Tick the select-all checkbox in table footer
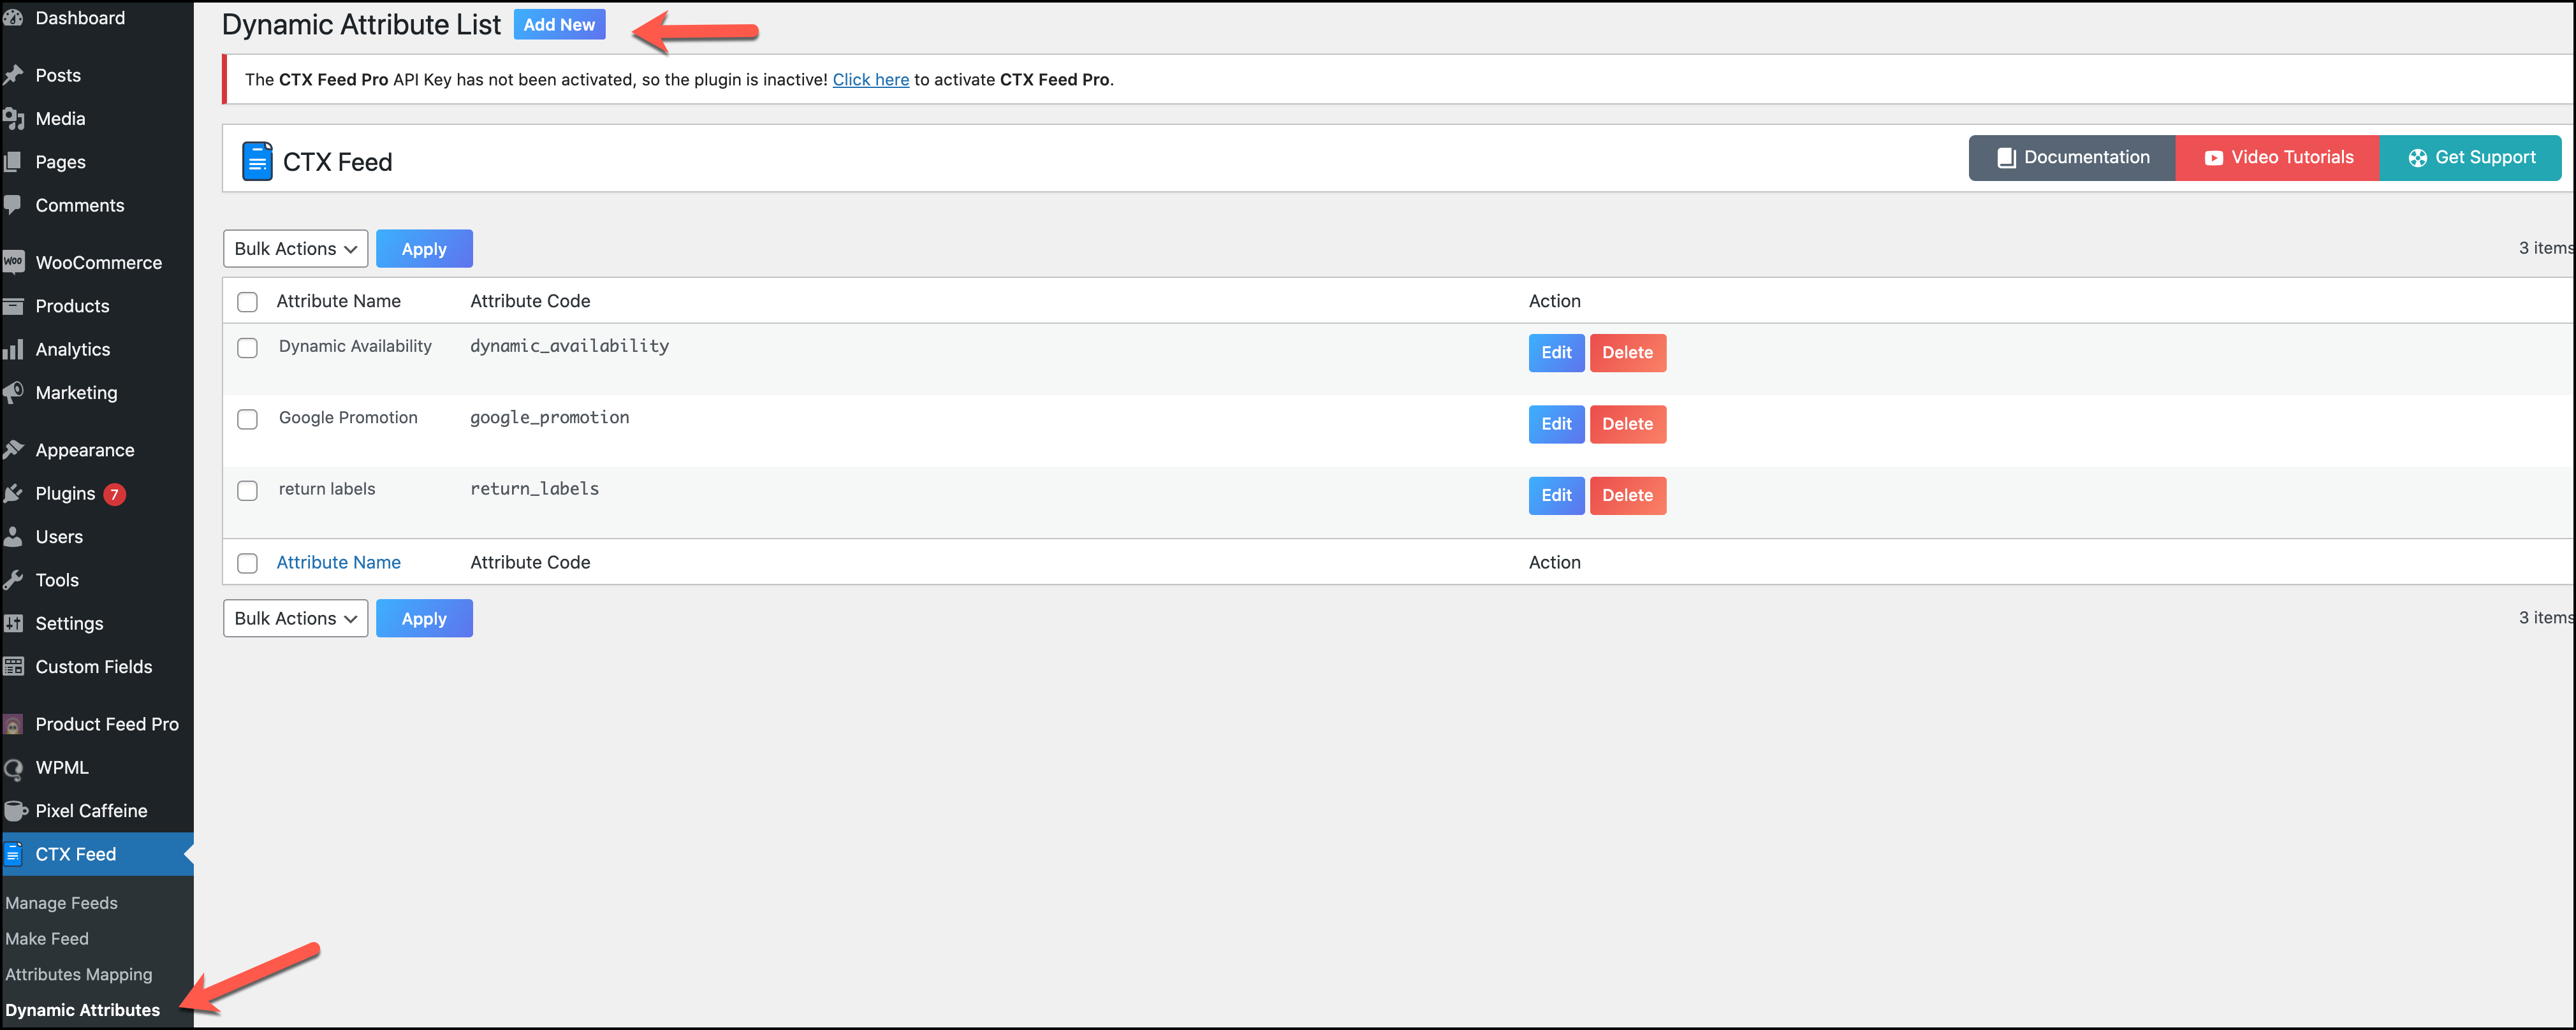 pyautogui.click(x=247, y=563)
